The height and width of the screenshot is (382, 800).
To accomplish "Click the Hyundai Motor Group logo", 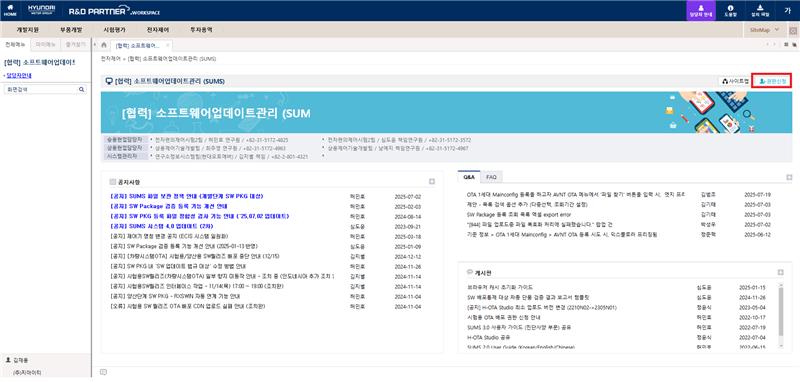I will coord(42,10).
